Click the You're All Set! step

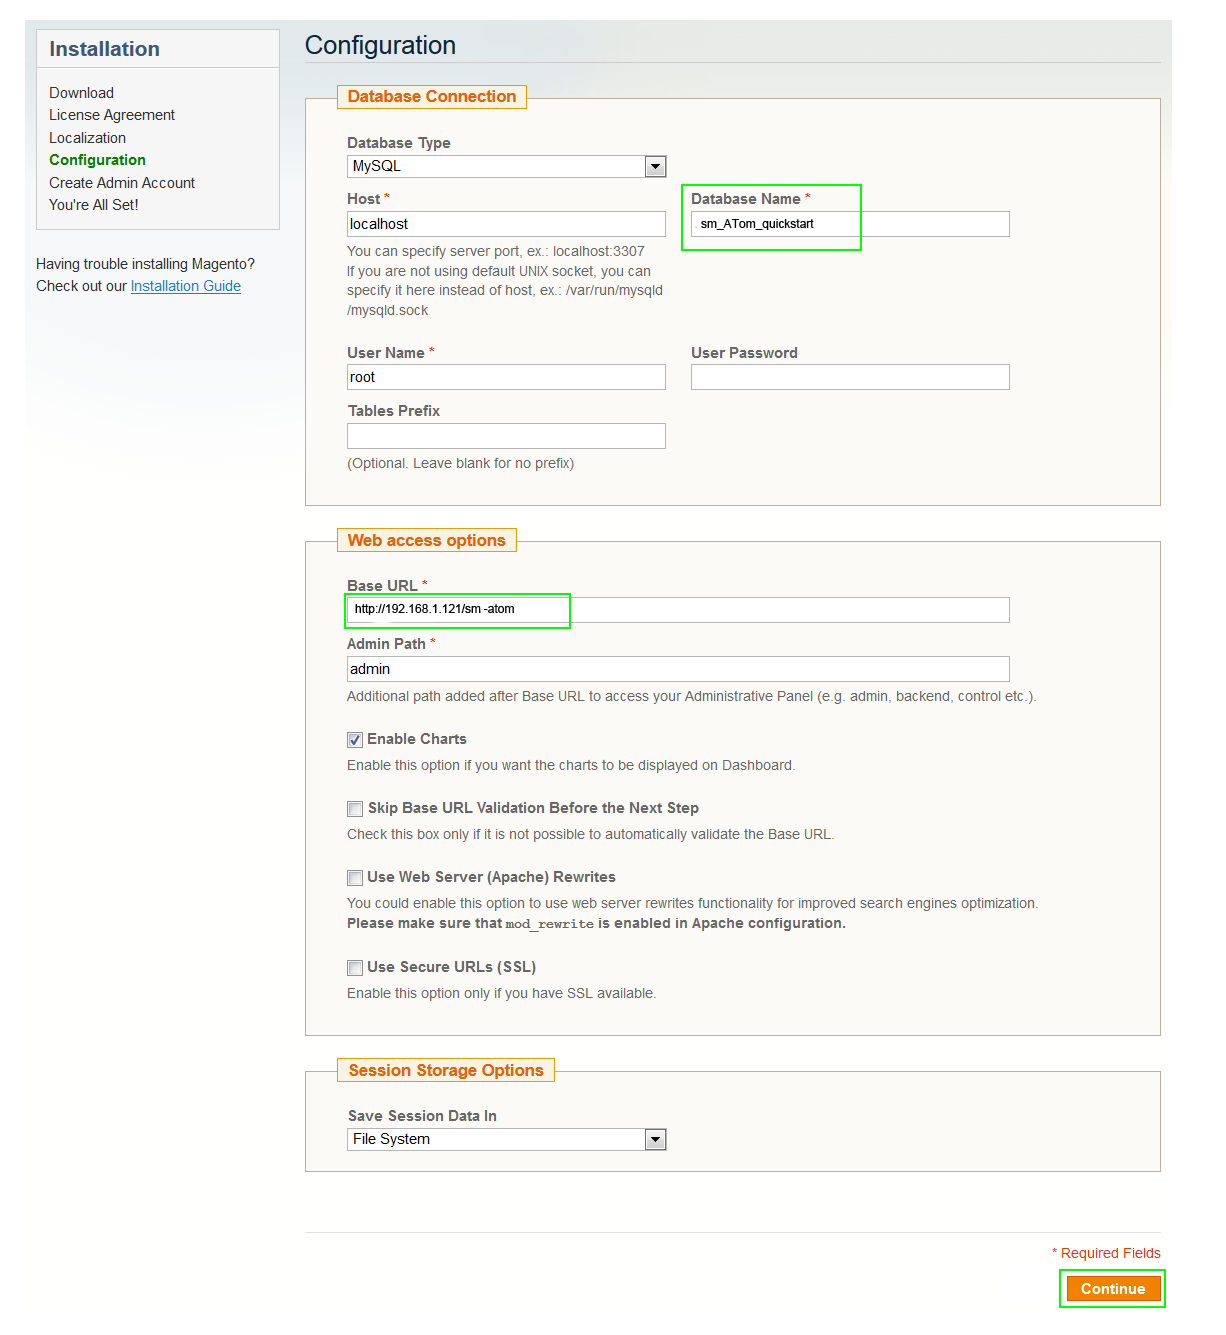click(x=94, y=205)
